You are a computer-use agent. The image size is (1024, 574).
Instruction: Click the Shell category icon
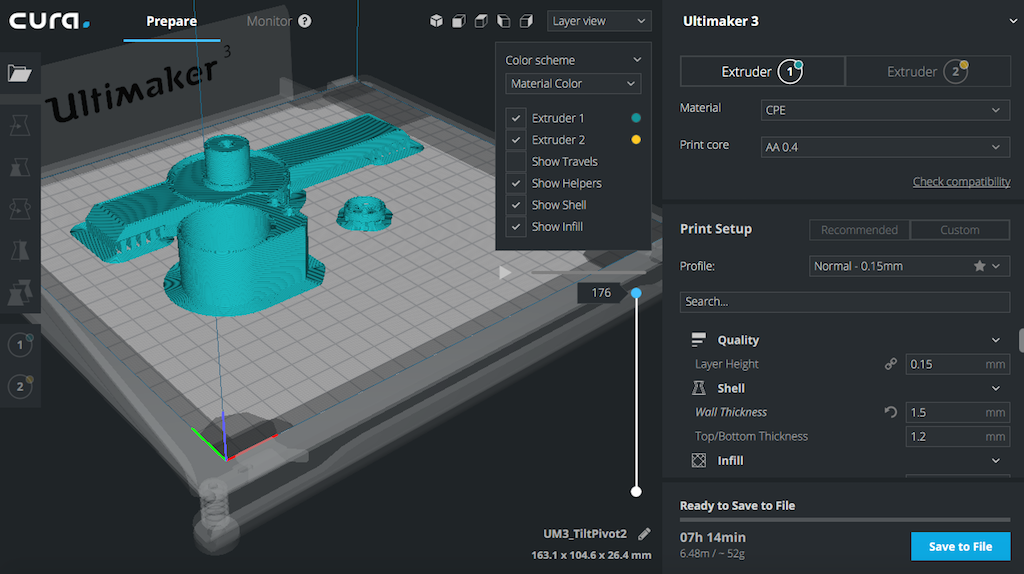(x=698, y=388)
